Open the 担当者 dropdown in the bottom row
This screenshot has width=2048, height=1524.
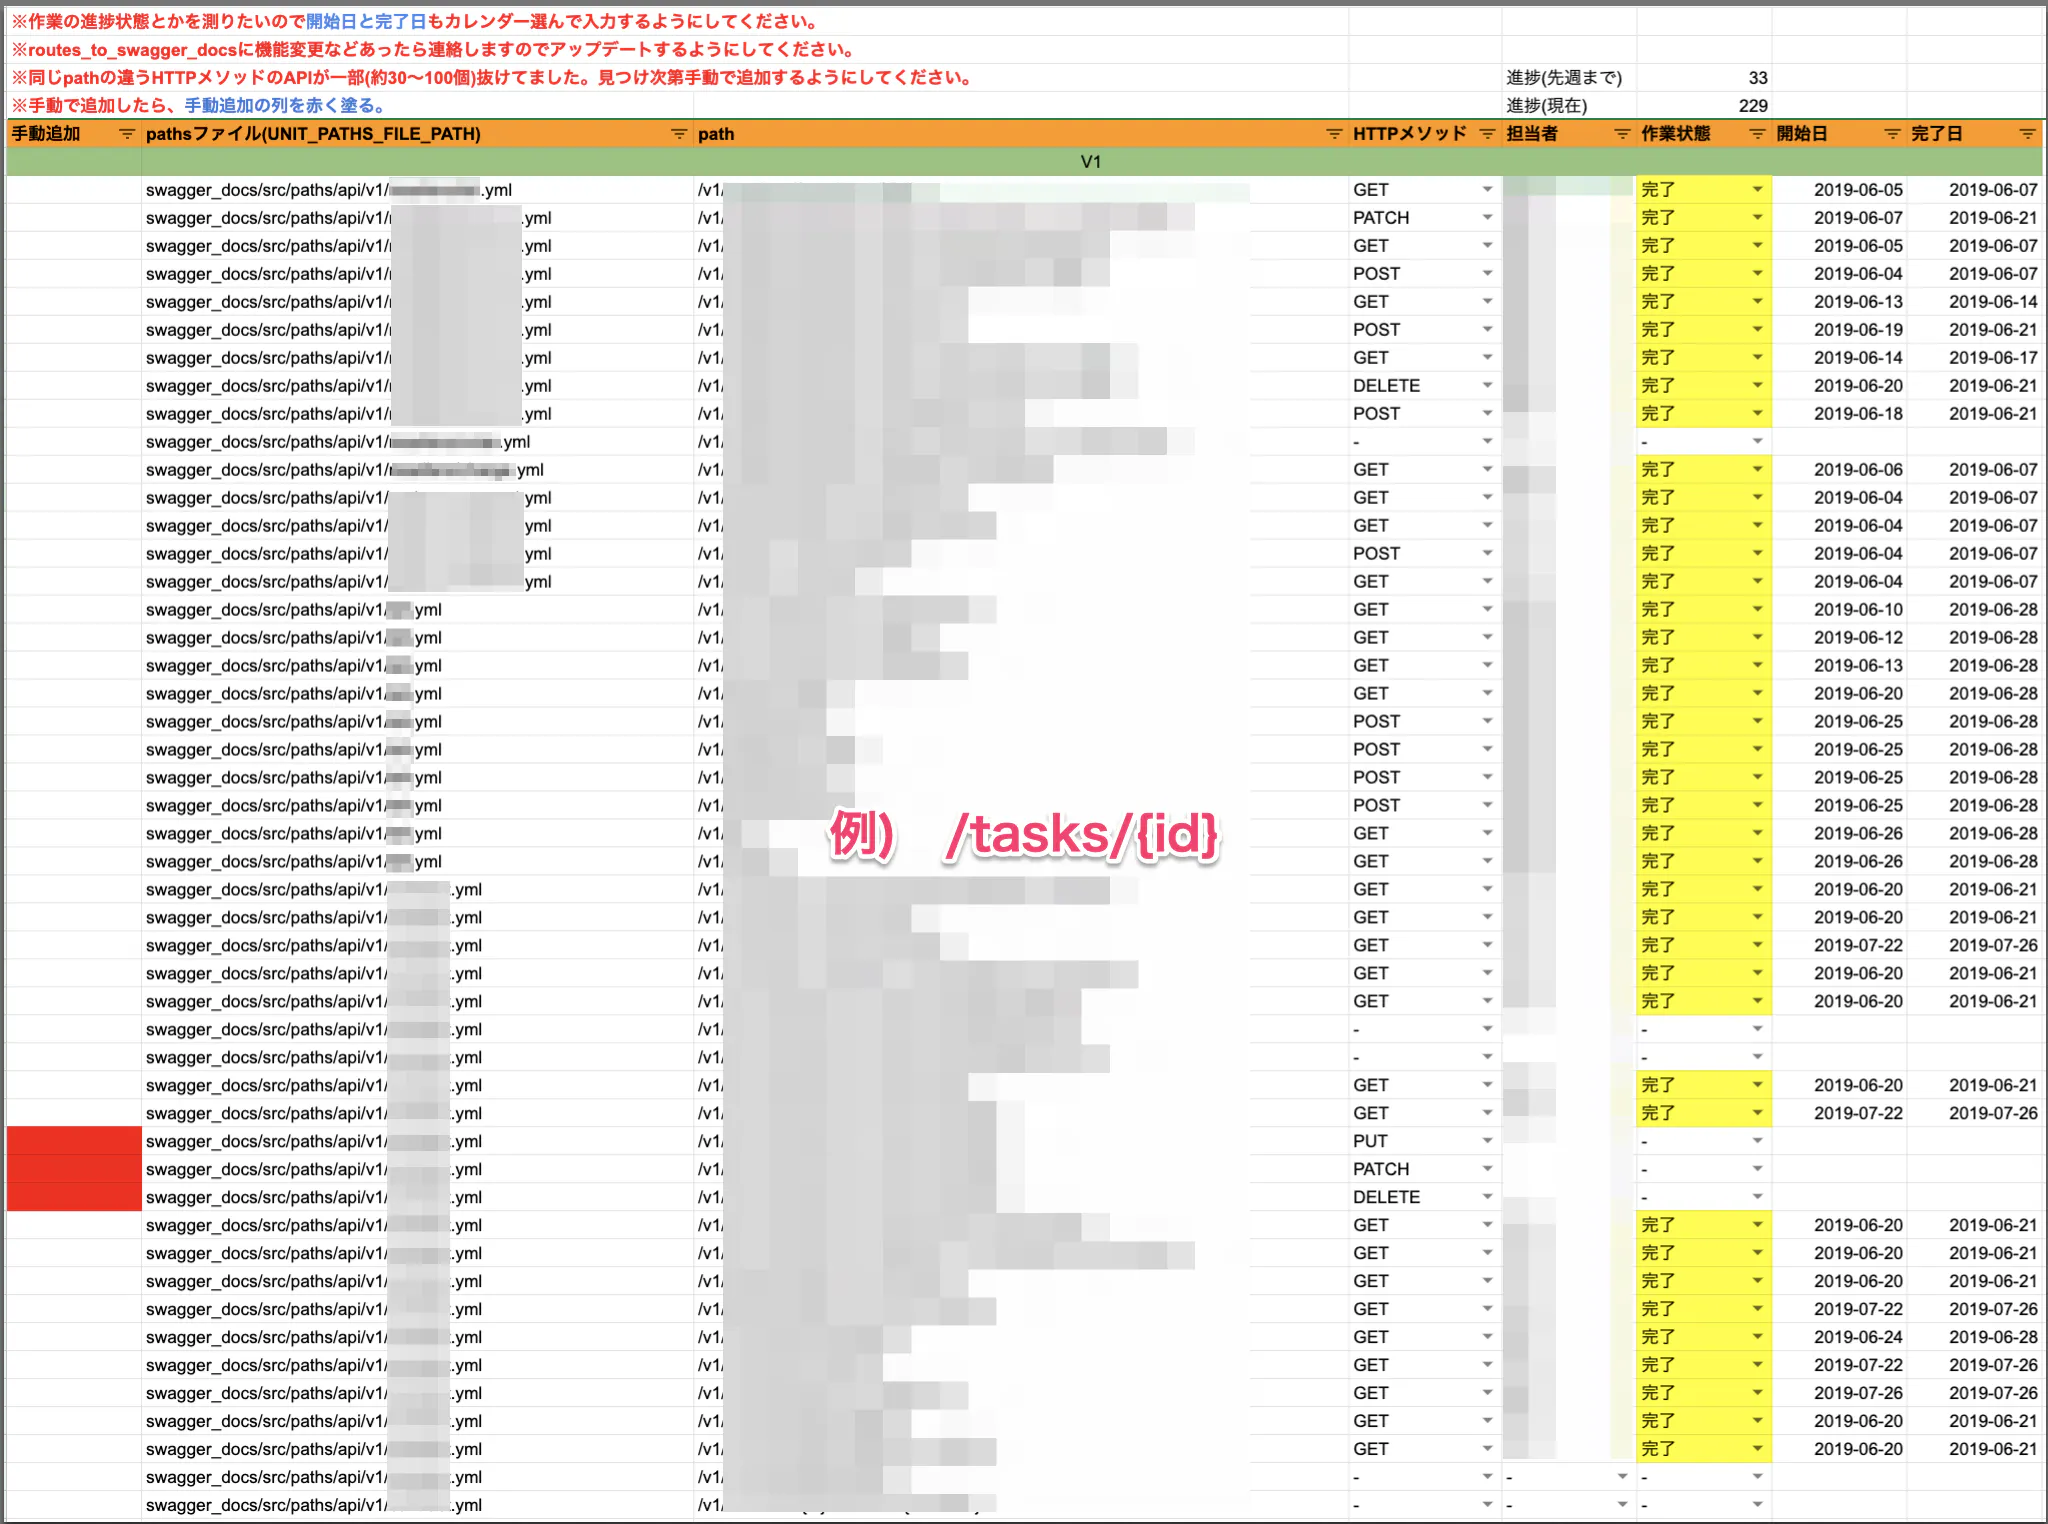[x=1622, y=1505]
